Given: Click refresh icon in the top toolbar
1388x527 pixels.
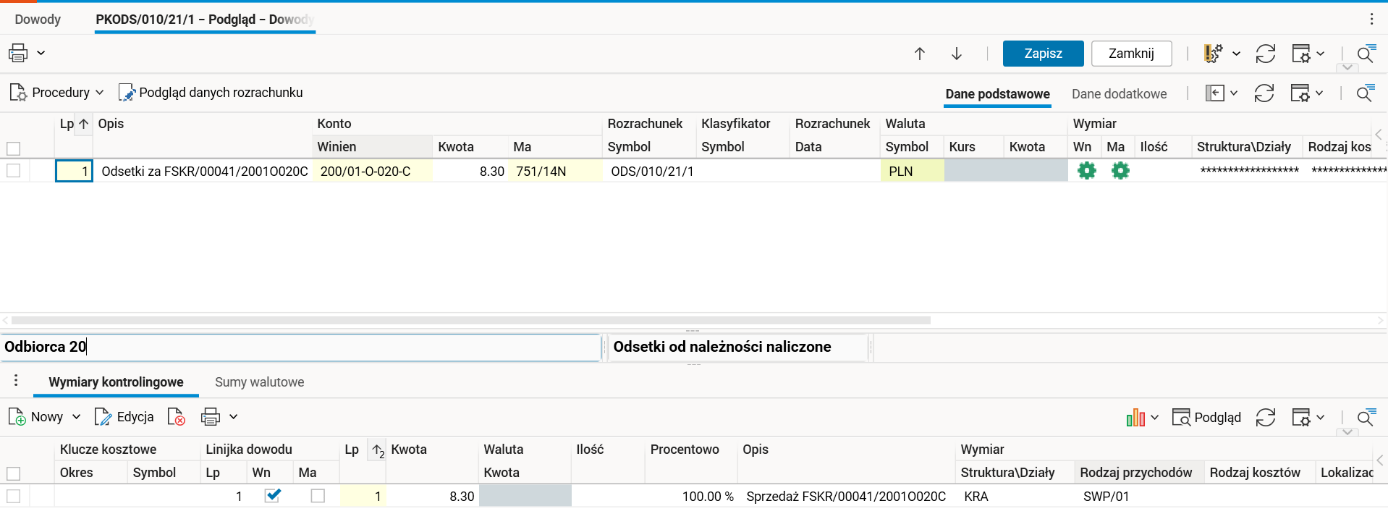Looking at the screenshot, I should pos(1265,54).
